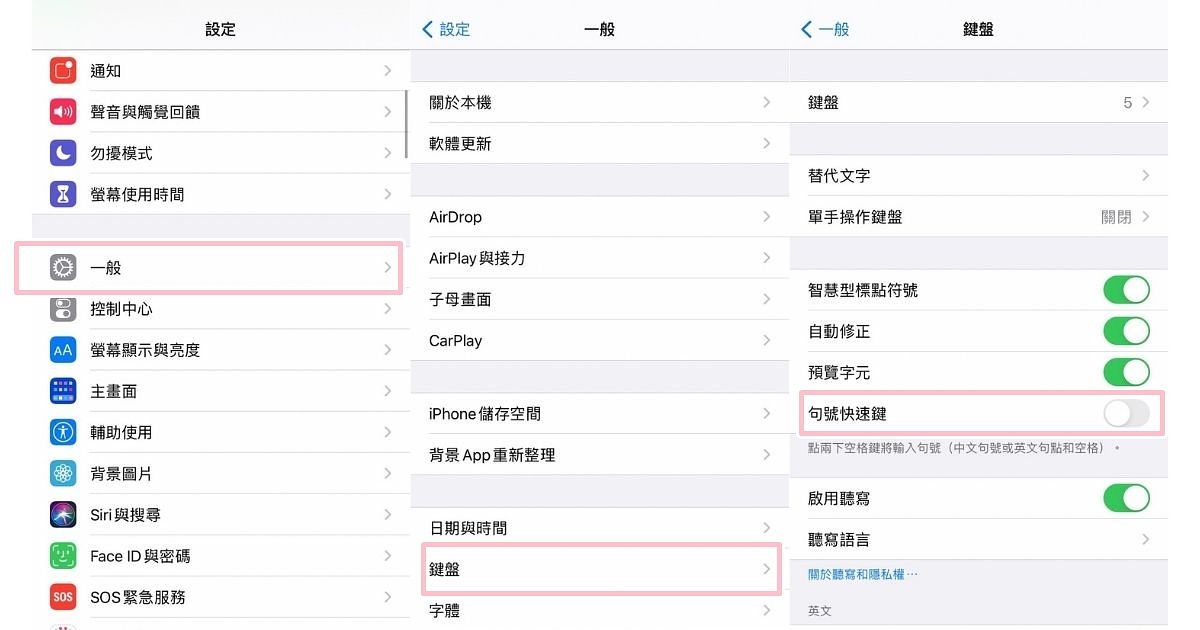Viewport: 1200px width, 630px height.
Task: Expand 單手操作鍵盤 options chevron
Action: coord(1146,217)
